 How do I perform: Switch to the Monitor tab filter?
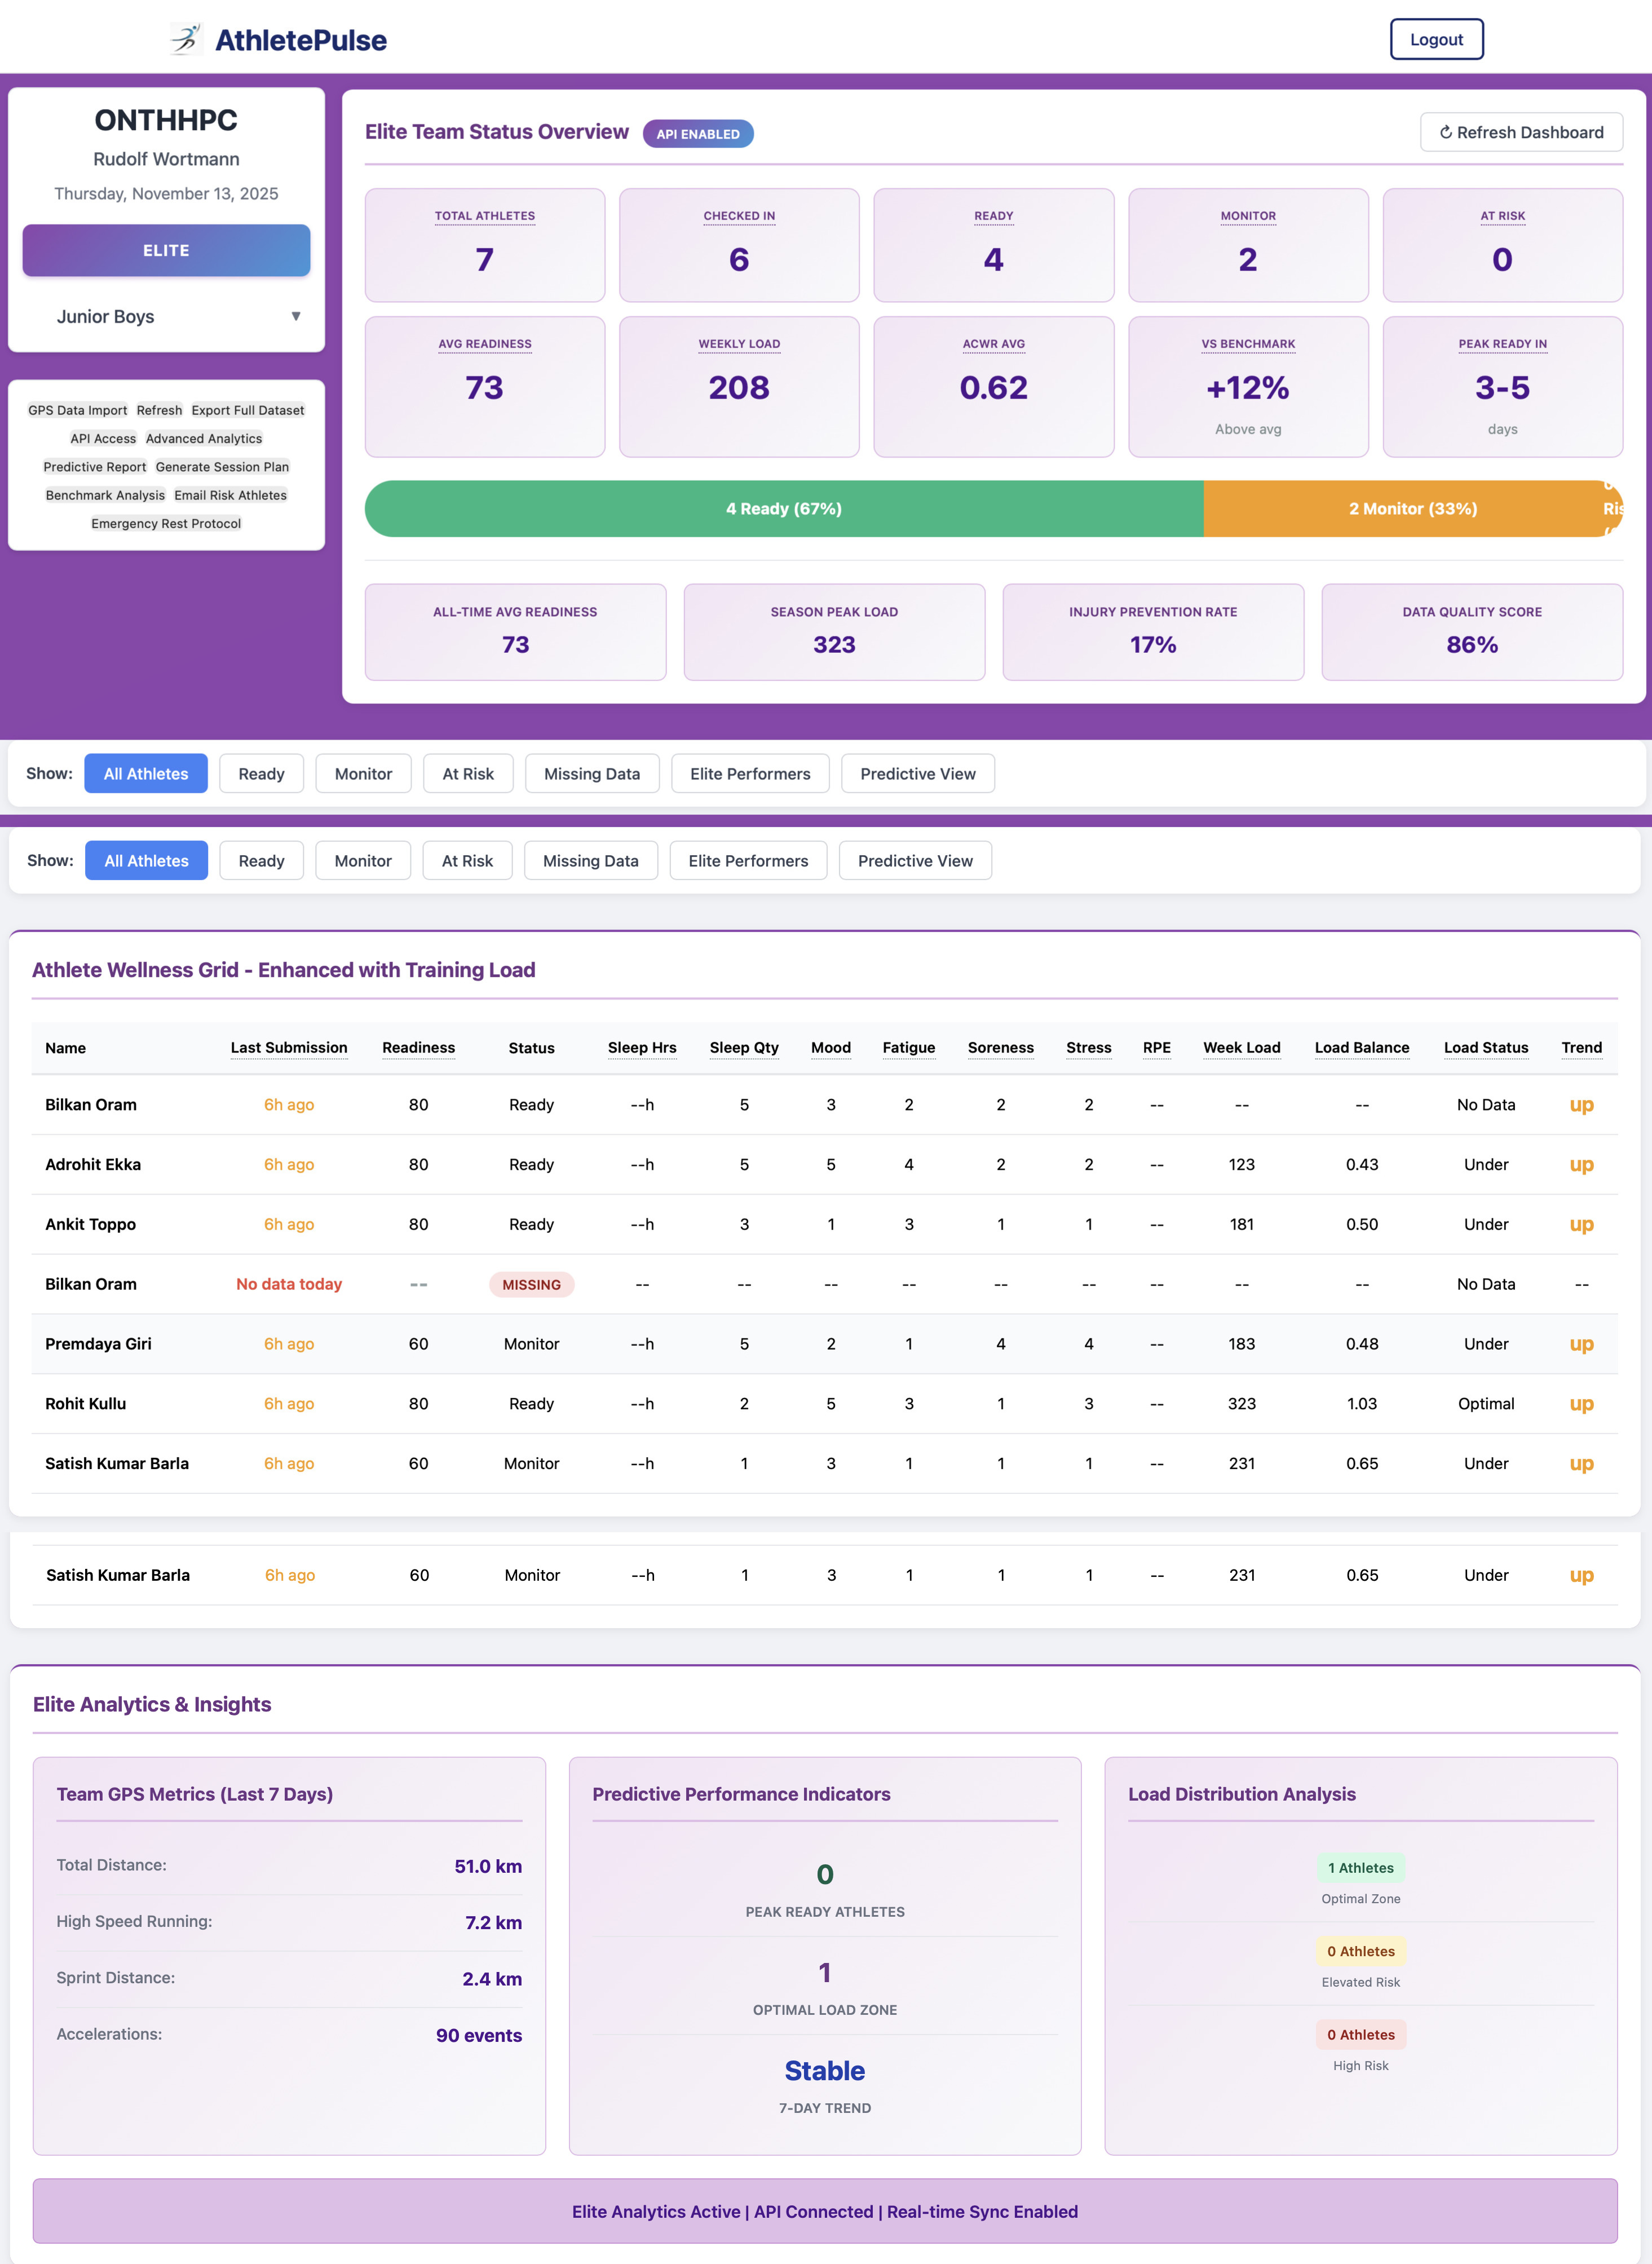[363, 773]
